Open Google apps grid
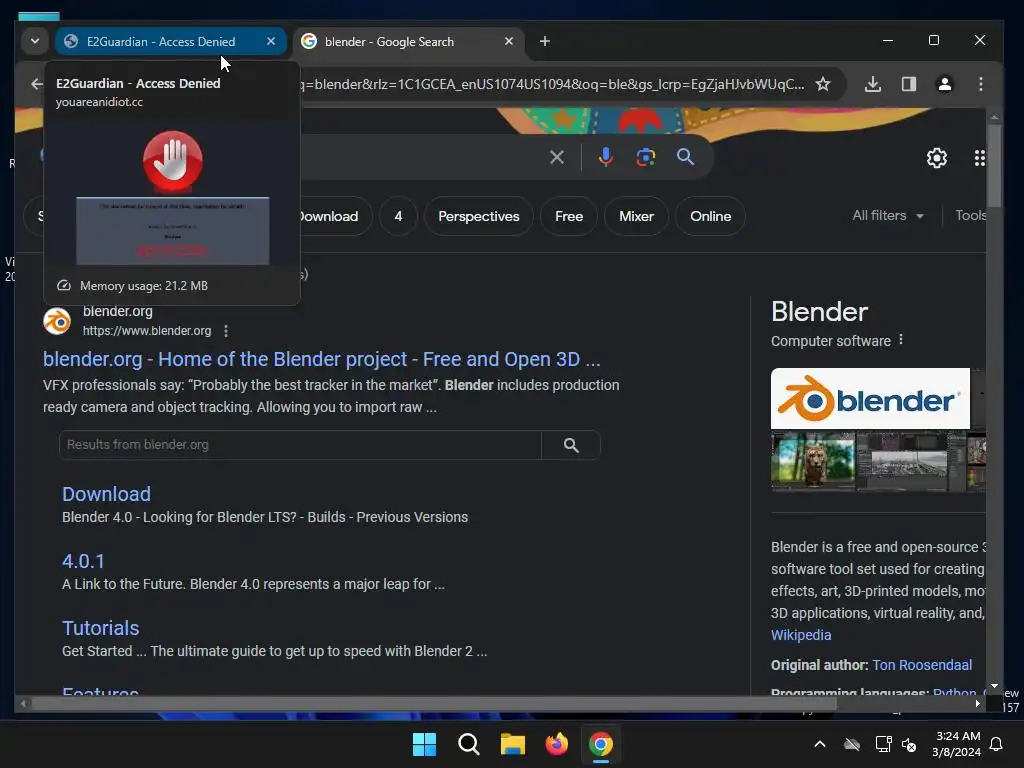 [x=979, y=157]
